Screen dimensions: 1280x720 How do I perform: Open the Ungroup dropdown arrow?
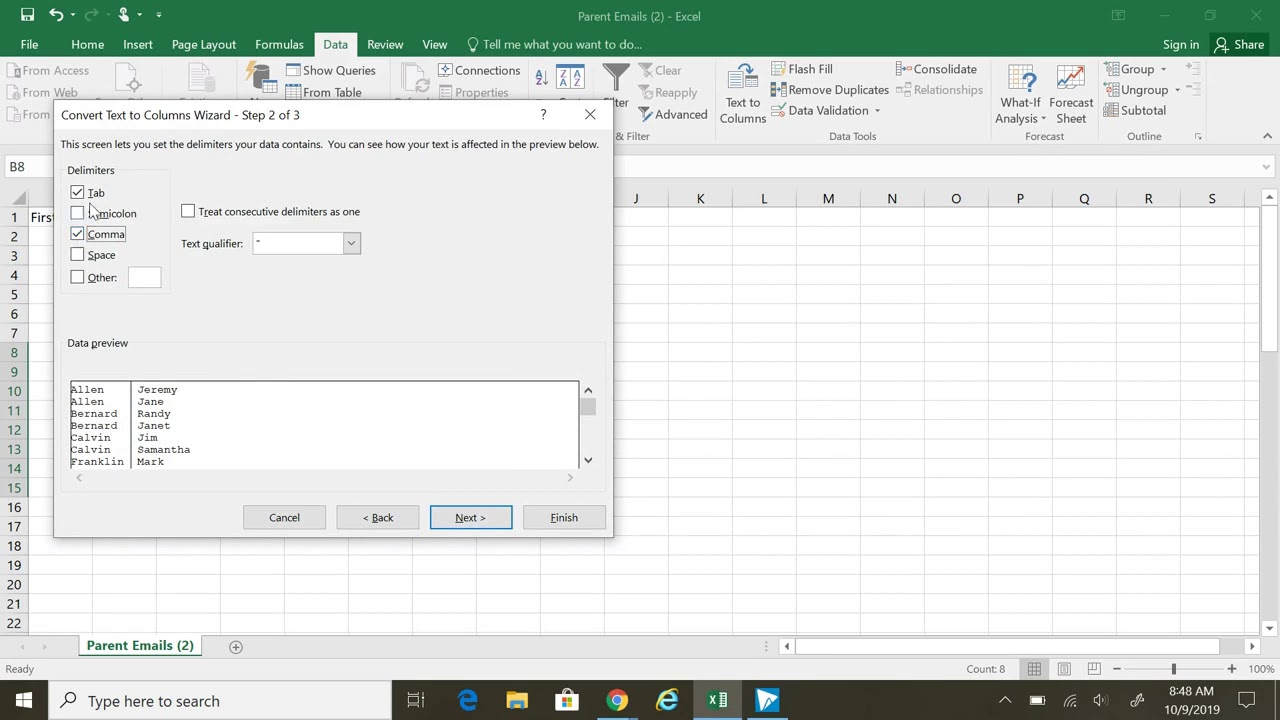pyautogui.click(x=1177, y=90)
